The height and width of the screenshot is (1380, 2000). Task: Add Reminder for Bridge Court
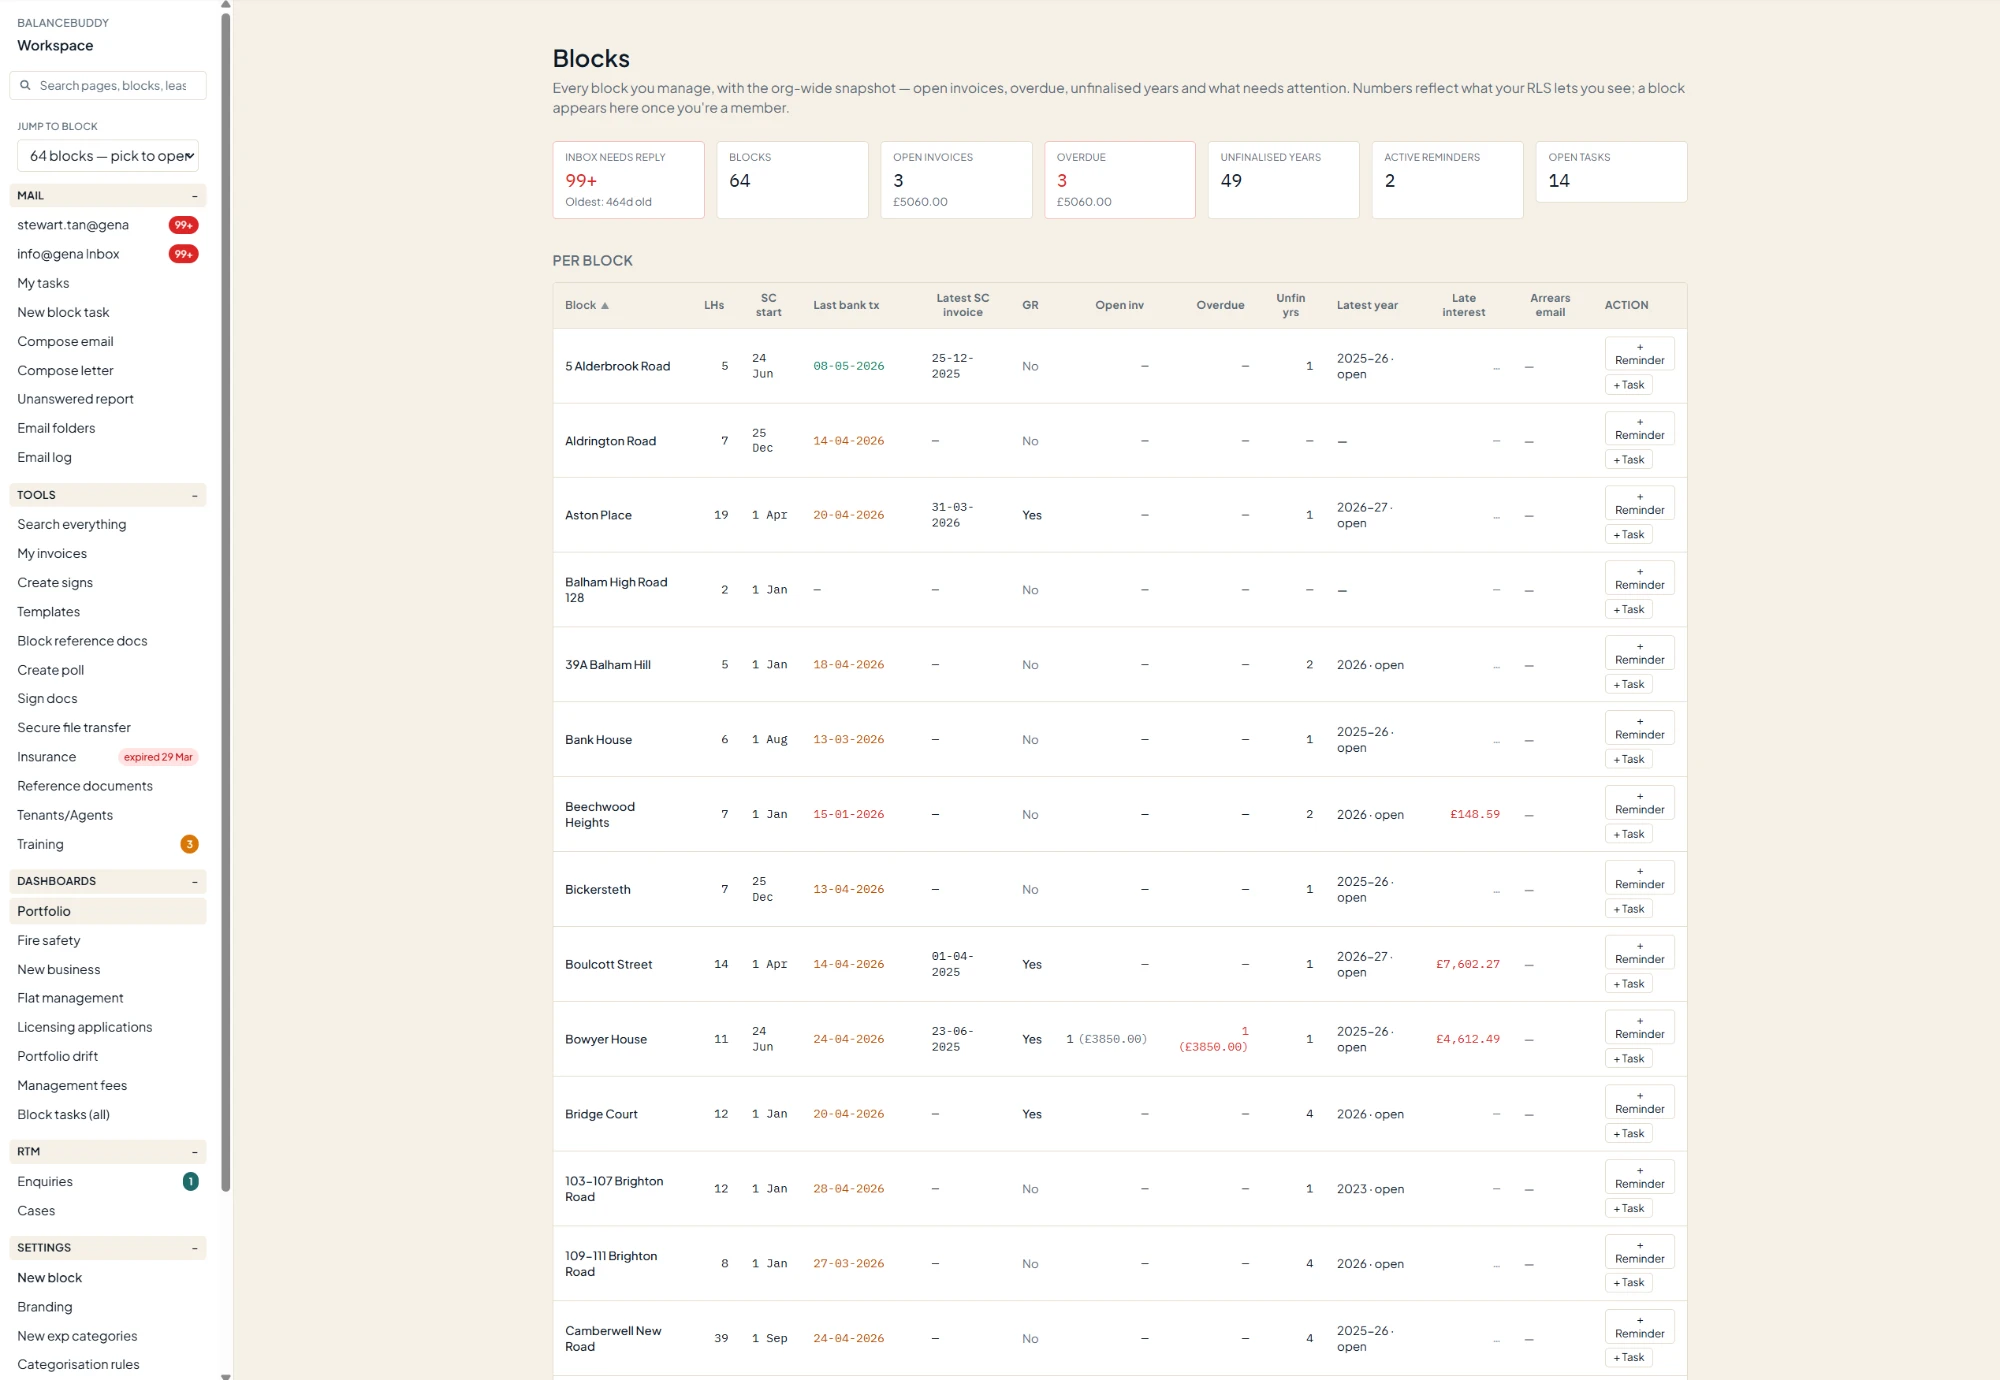point(1639,1102)
